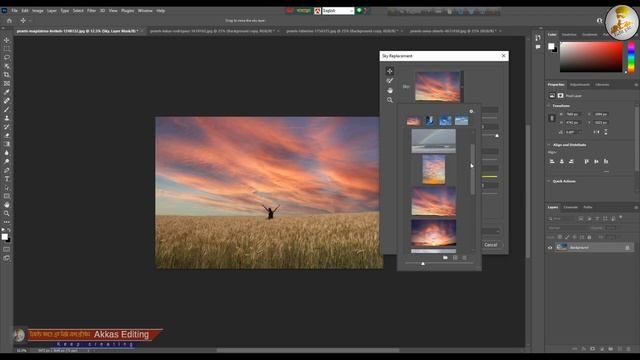640x360 pixels.
Task: Click delete sky trash icon in presets
Action: point(464,258)
